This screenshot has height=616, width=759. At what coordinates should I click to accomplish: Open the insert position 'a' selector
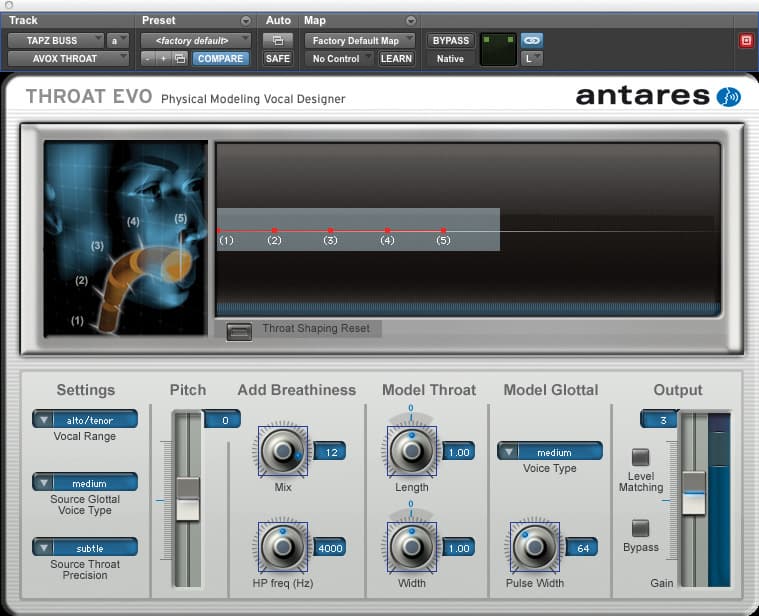point(118,41)
